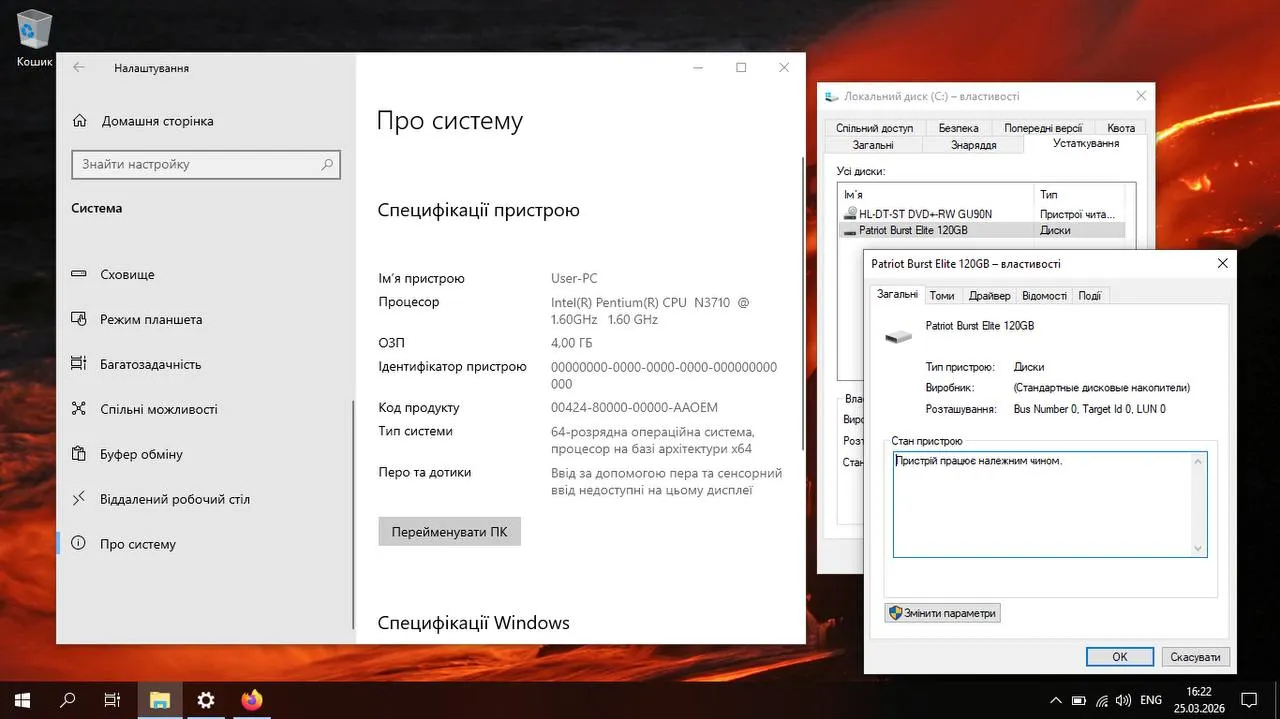The height and width of the screenshot is (719, 1280).
Task: Select the Hardware tab in Local Disk properties
Action: [x=1086, y=143]
